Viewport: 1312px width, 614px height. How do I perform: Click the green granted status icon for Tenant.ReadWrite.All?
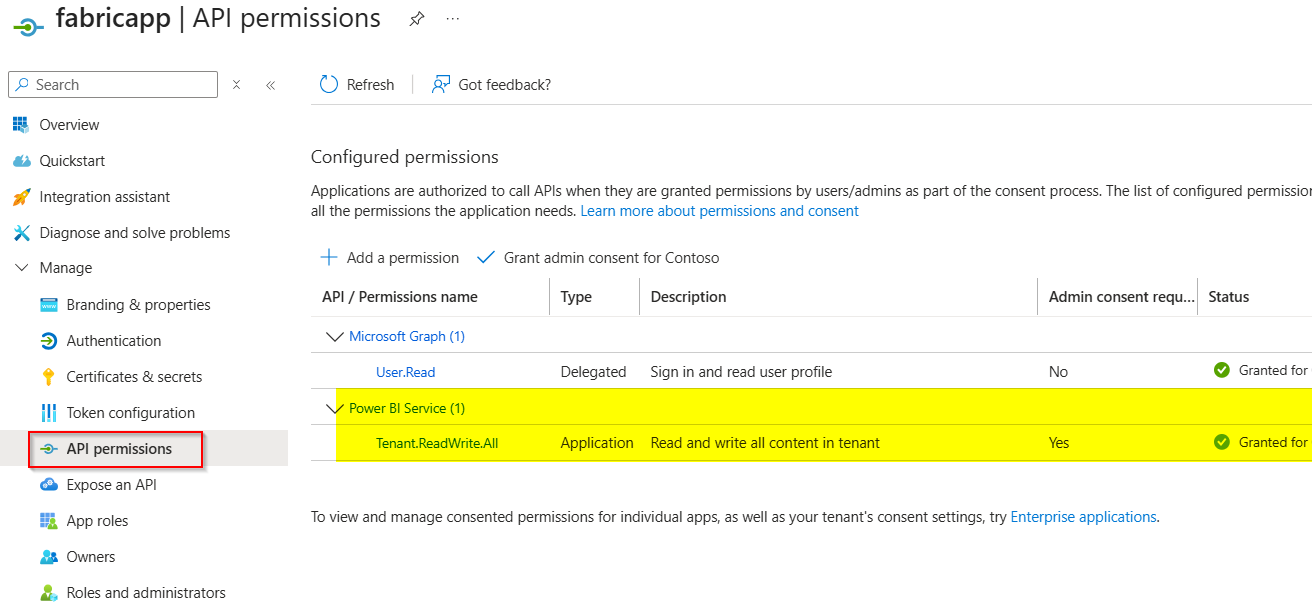tap(1221, 441)
